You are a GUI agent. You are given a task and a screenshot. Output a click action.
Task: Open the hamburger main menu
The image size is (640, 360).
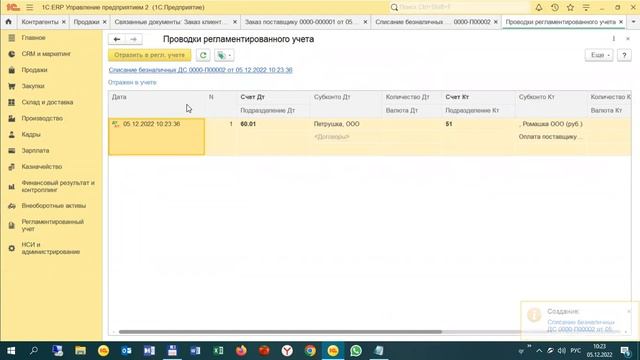[x=30, y=7]
